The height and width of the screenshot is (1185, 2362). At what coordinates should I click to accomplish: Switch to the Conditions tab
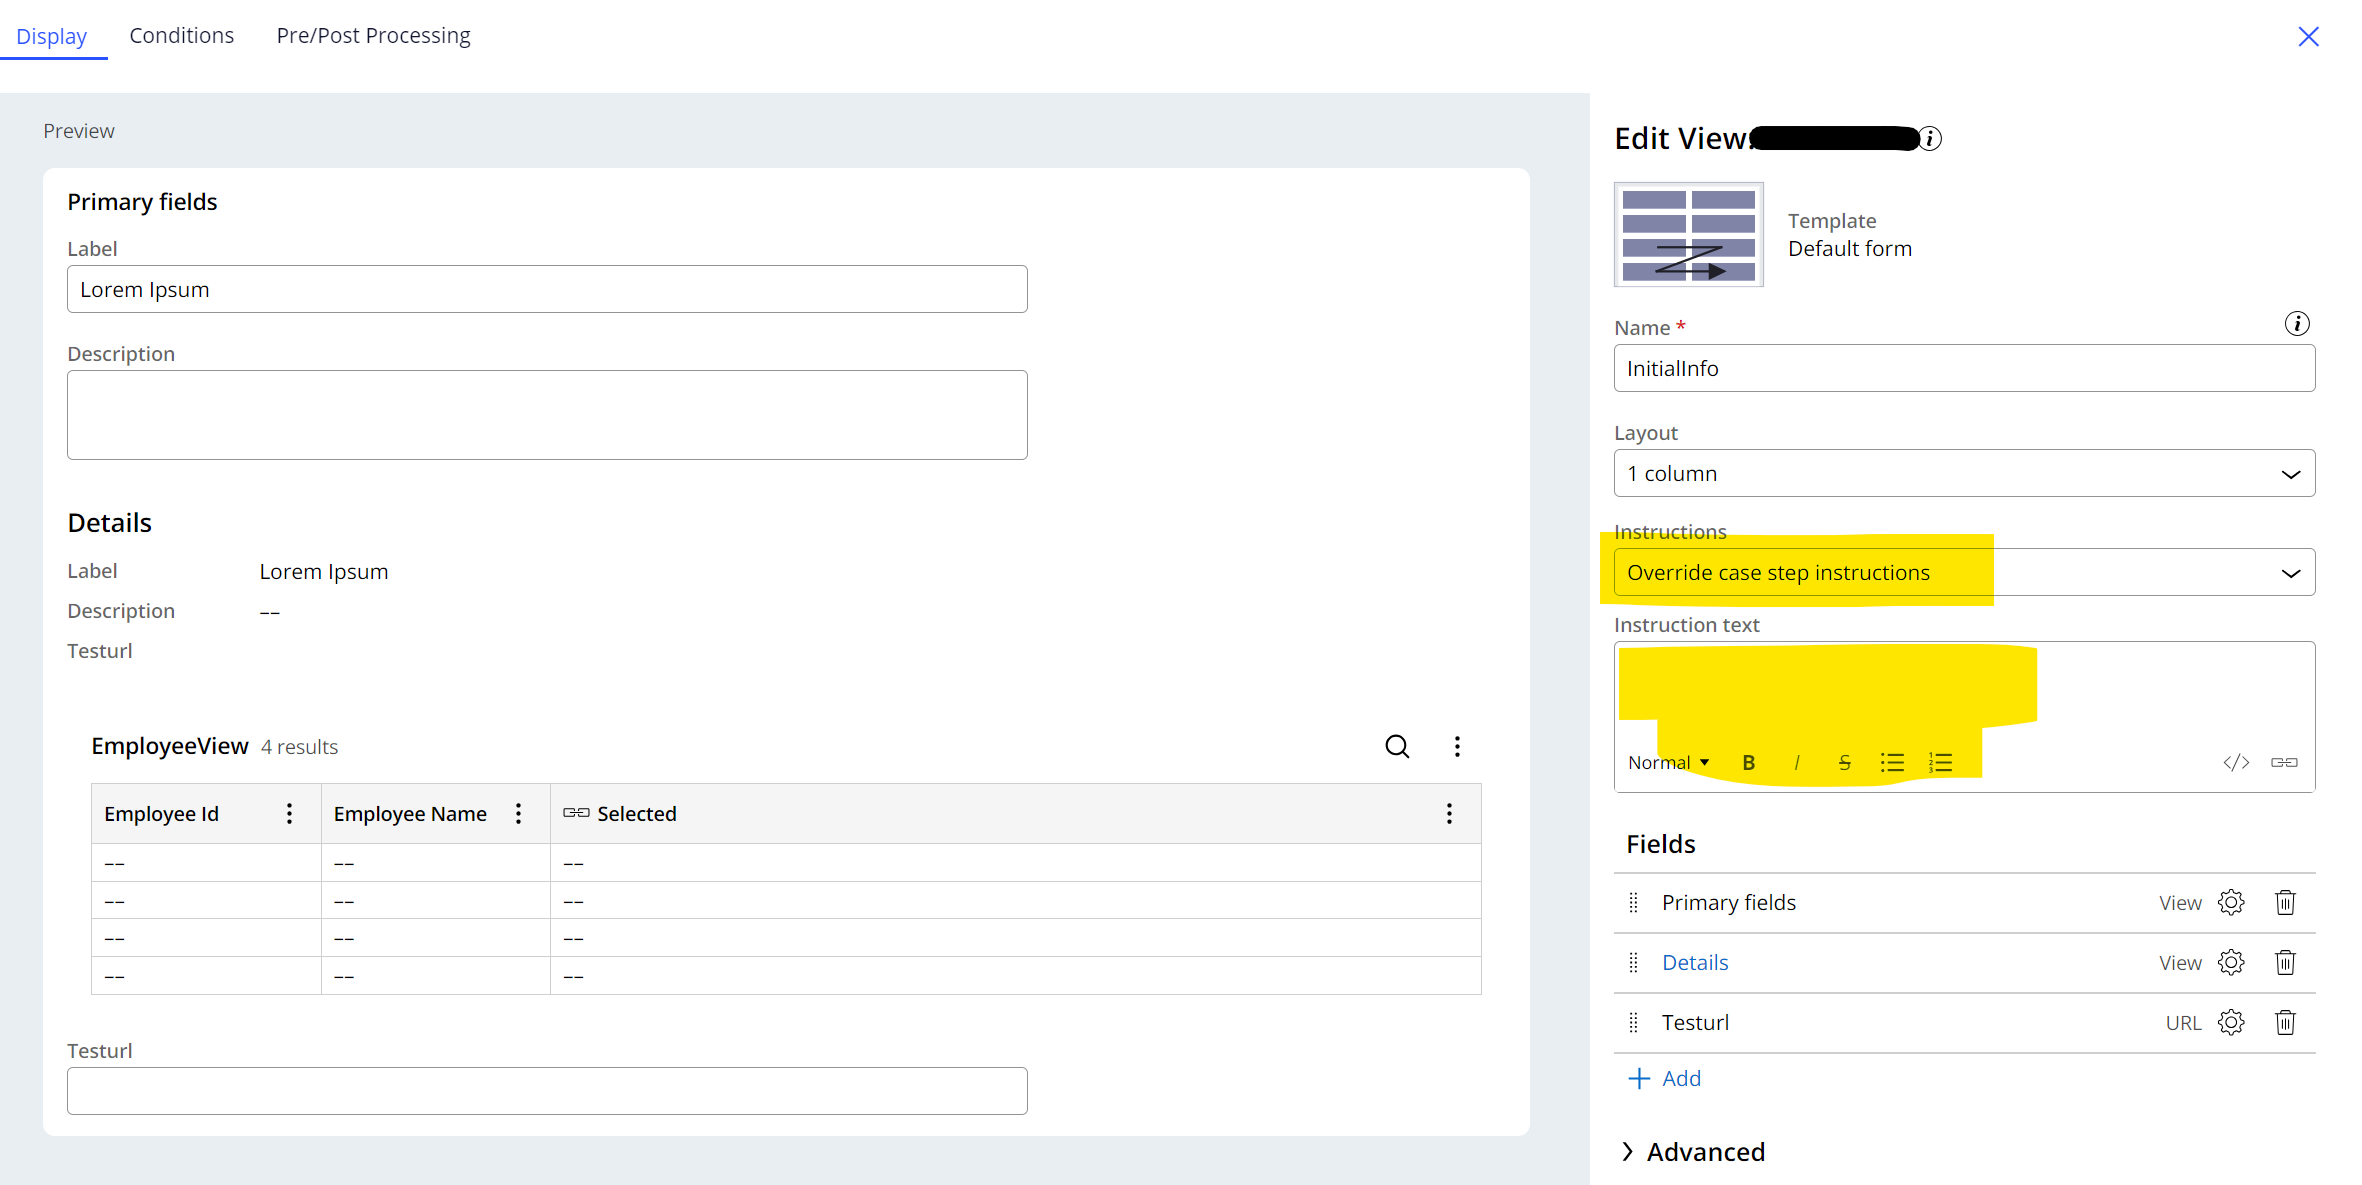(180, 33)
